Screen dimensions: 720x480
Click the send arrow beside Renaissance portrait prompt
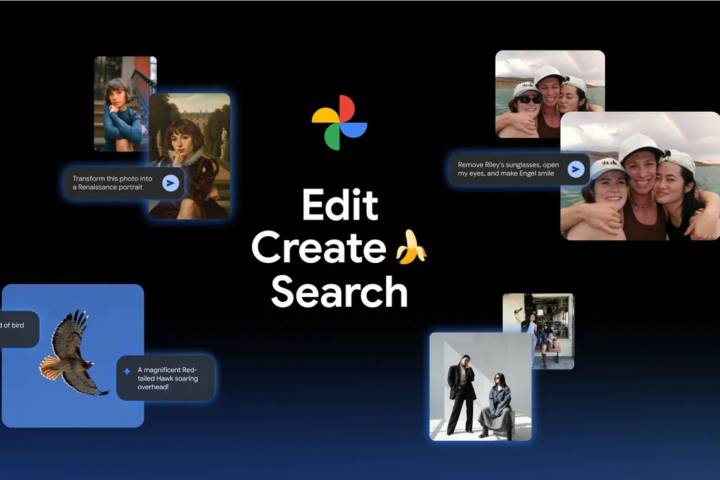coord(170,183)
